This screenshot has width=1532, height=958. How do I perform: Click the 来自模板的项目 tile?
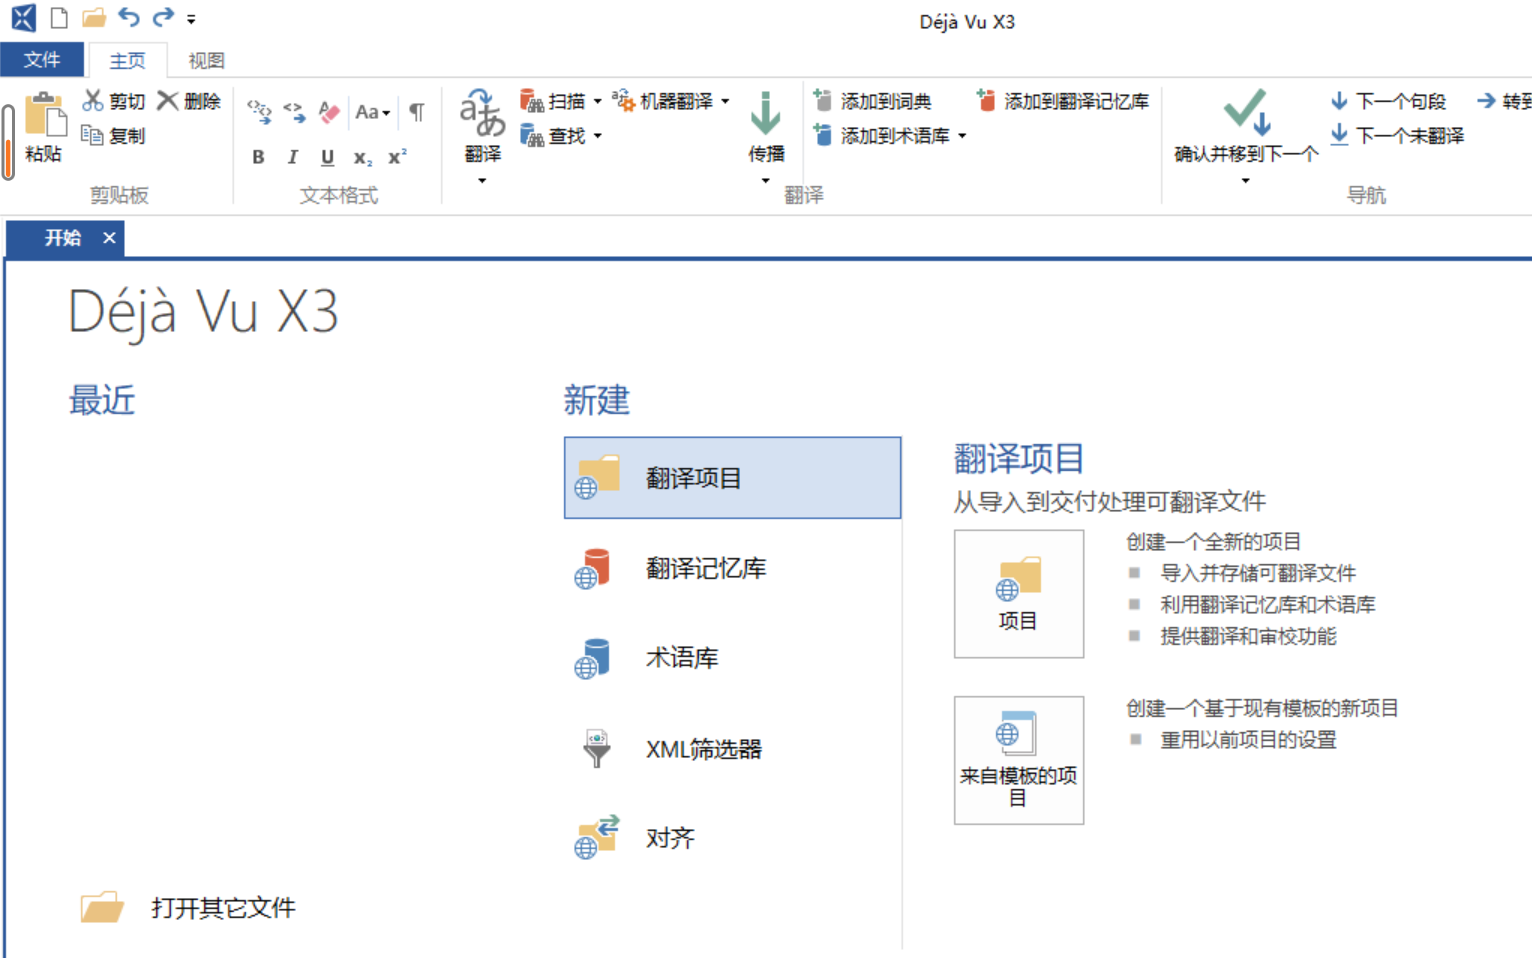[1018, 760]
